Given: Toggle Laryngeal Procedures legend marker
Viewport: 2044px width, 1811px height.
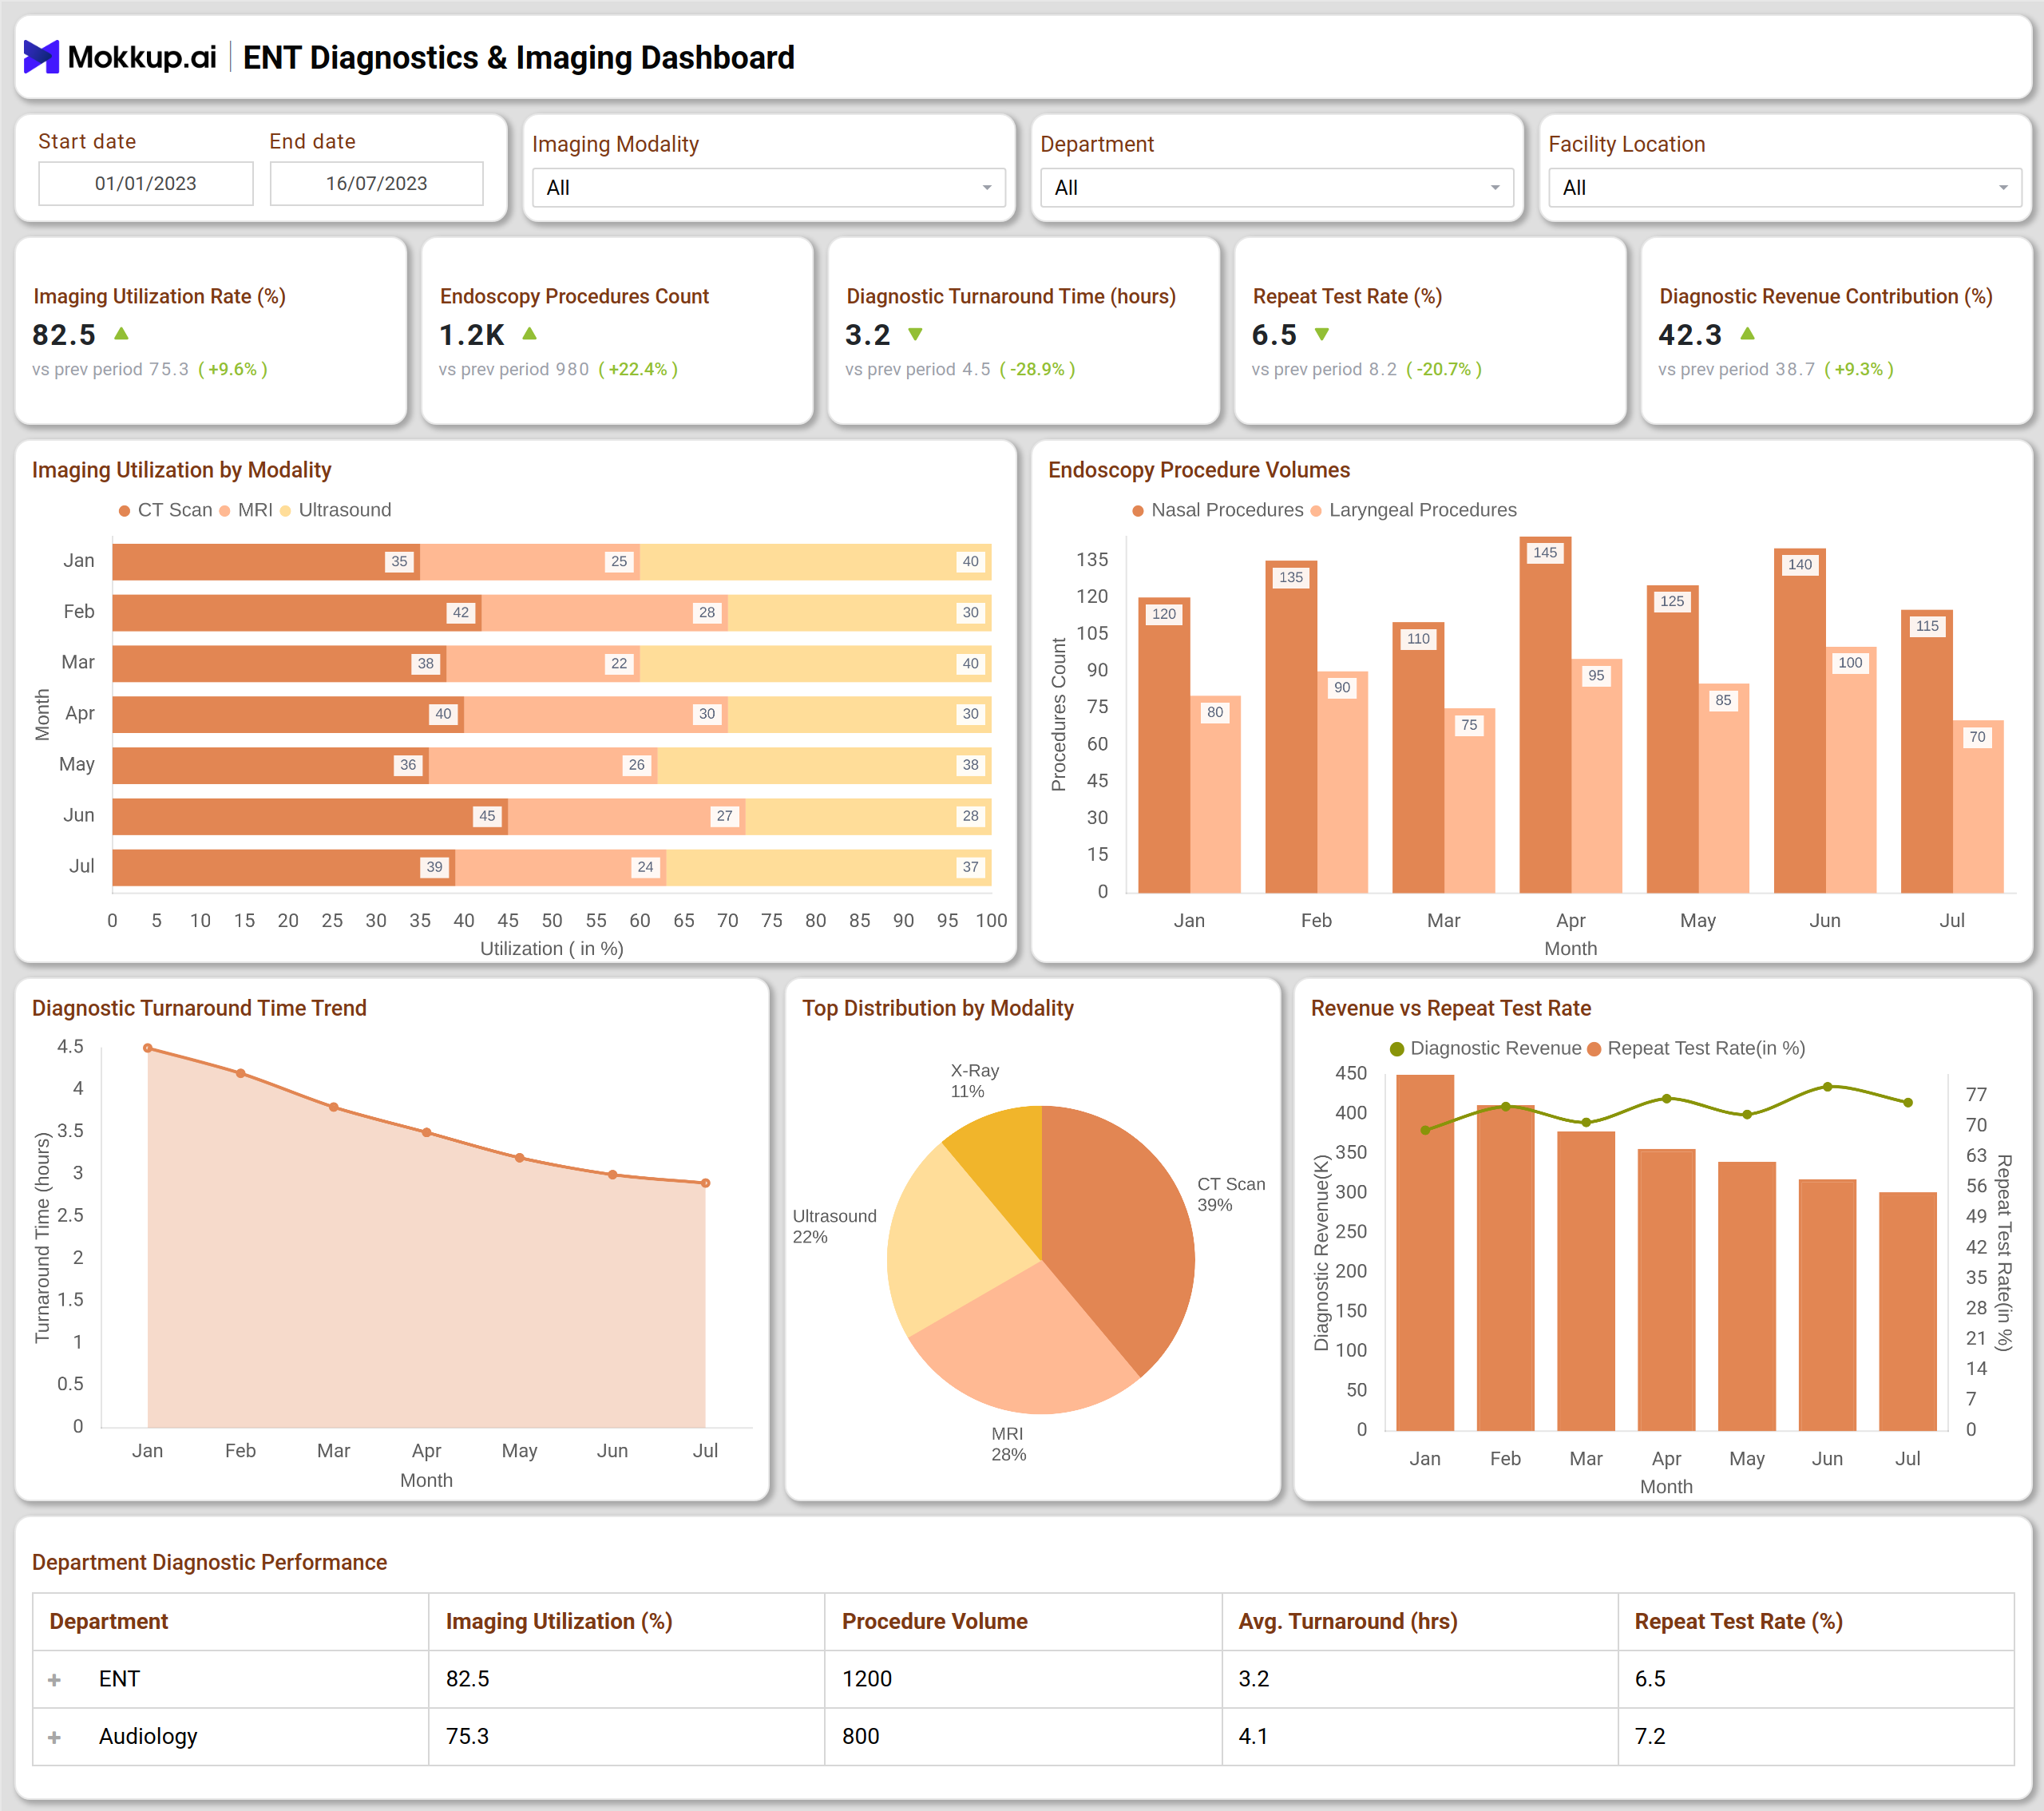Looking at the screenshot, I should [x=1316, y=511].
